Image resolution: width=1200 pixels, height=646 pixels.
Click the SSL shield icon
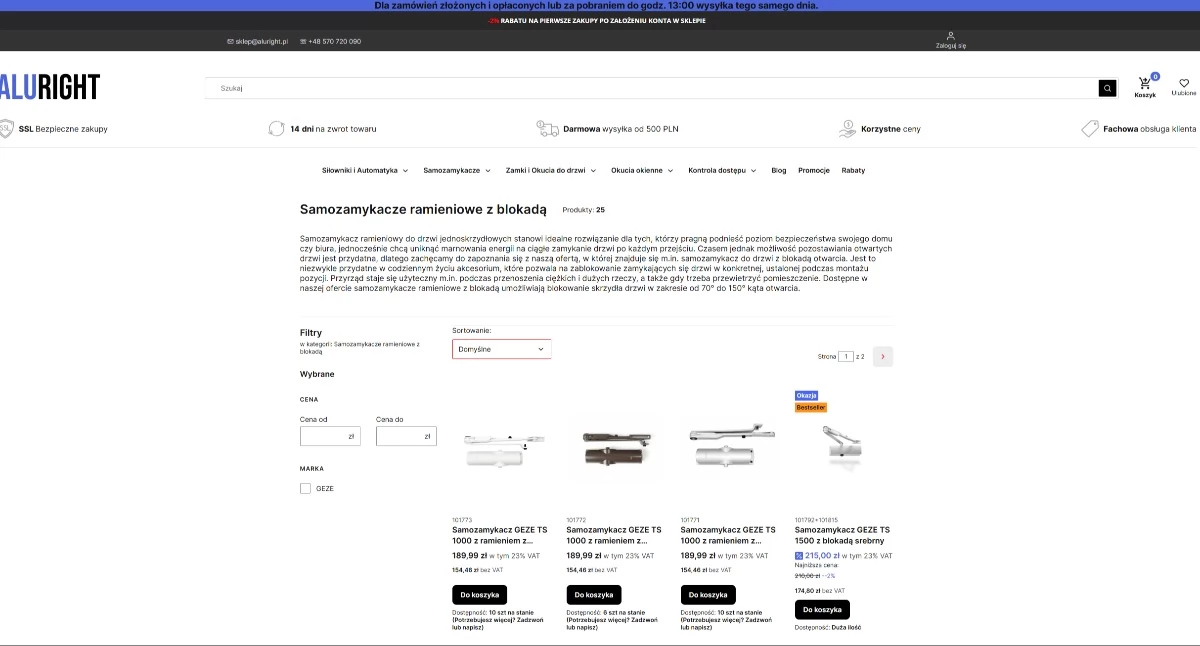tap(6, 128)
